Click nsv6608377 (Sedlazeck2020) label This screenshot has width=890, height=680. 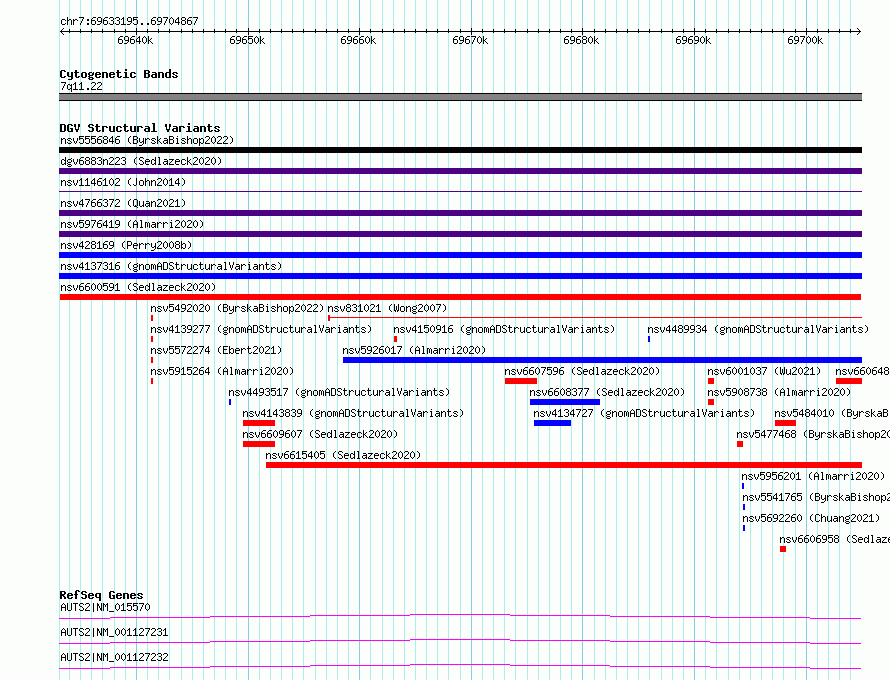(x=607, y=392)
